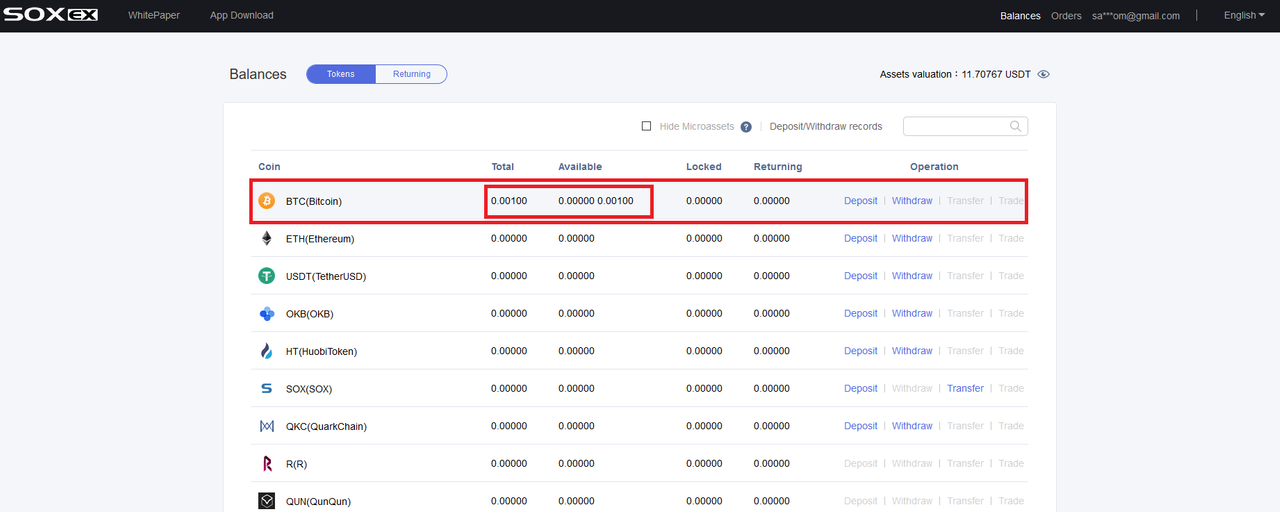
Task: Switch to the Returning toggle tab
Action: tap(411, 74)
